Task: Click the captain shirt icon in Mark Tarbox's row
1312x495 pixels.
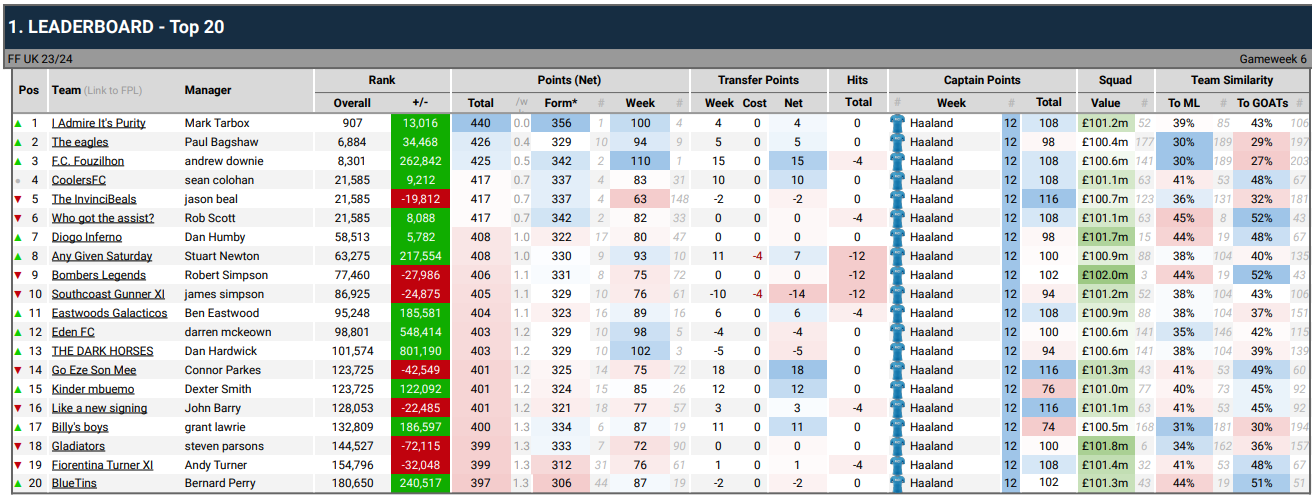Action: [x=897, y=123]
